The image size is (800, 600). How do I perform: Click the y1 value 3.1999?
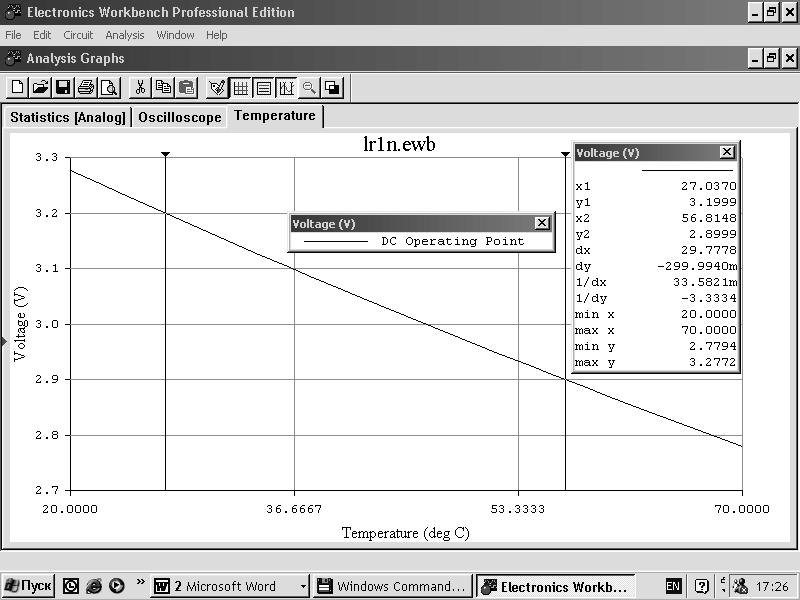click(x=713, y=202)
